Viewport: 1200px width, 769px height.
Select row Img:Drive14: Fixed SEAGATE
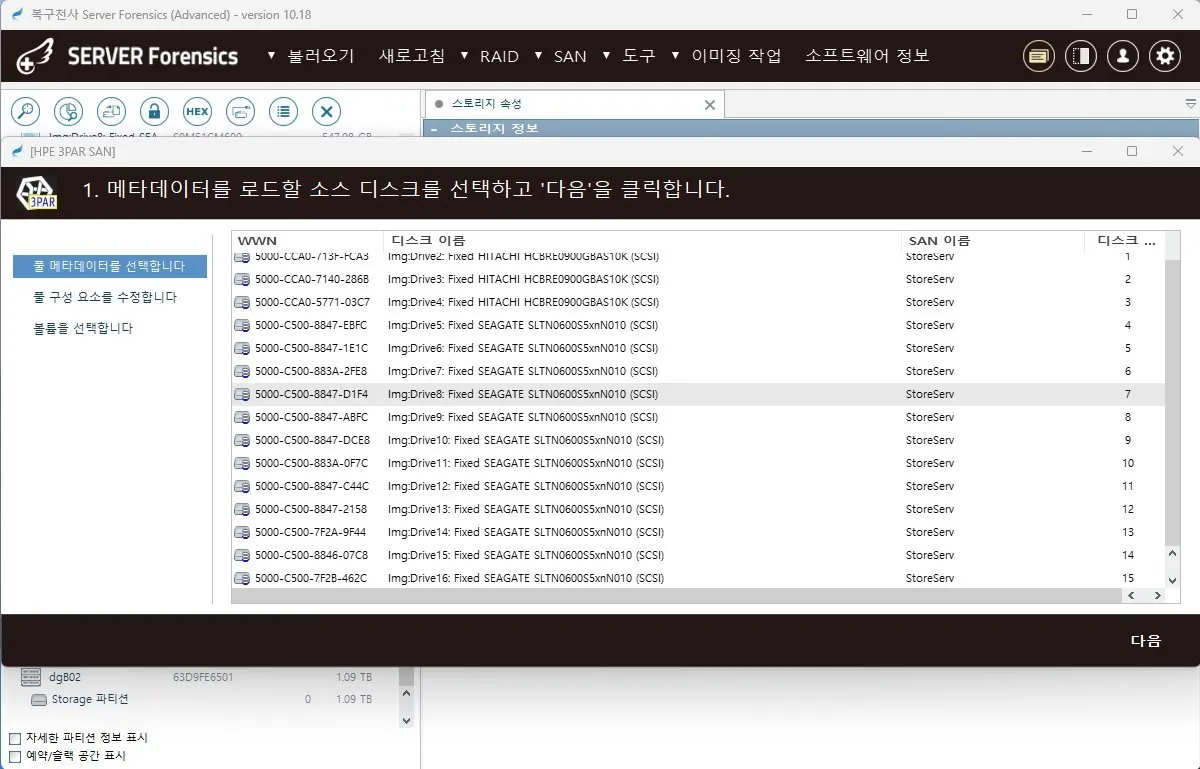coord(698,532)
